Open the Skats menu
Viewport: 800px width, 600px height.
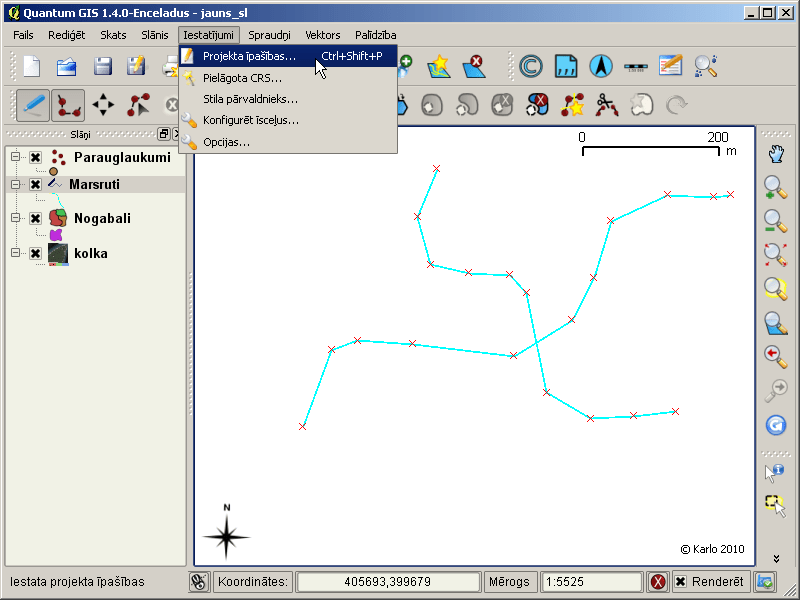[113, 35]
